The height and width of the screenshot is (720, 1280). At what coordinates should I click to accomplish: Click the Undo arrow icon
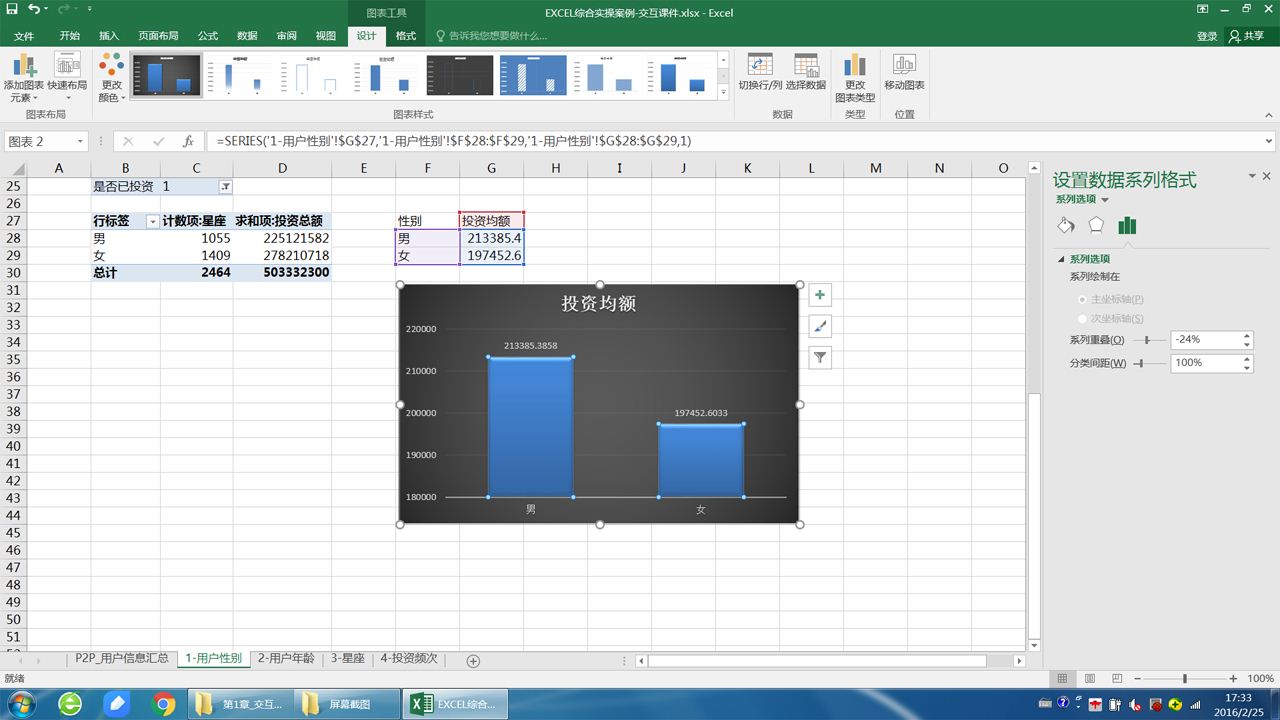coord(34,10)
